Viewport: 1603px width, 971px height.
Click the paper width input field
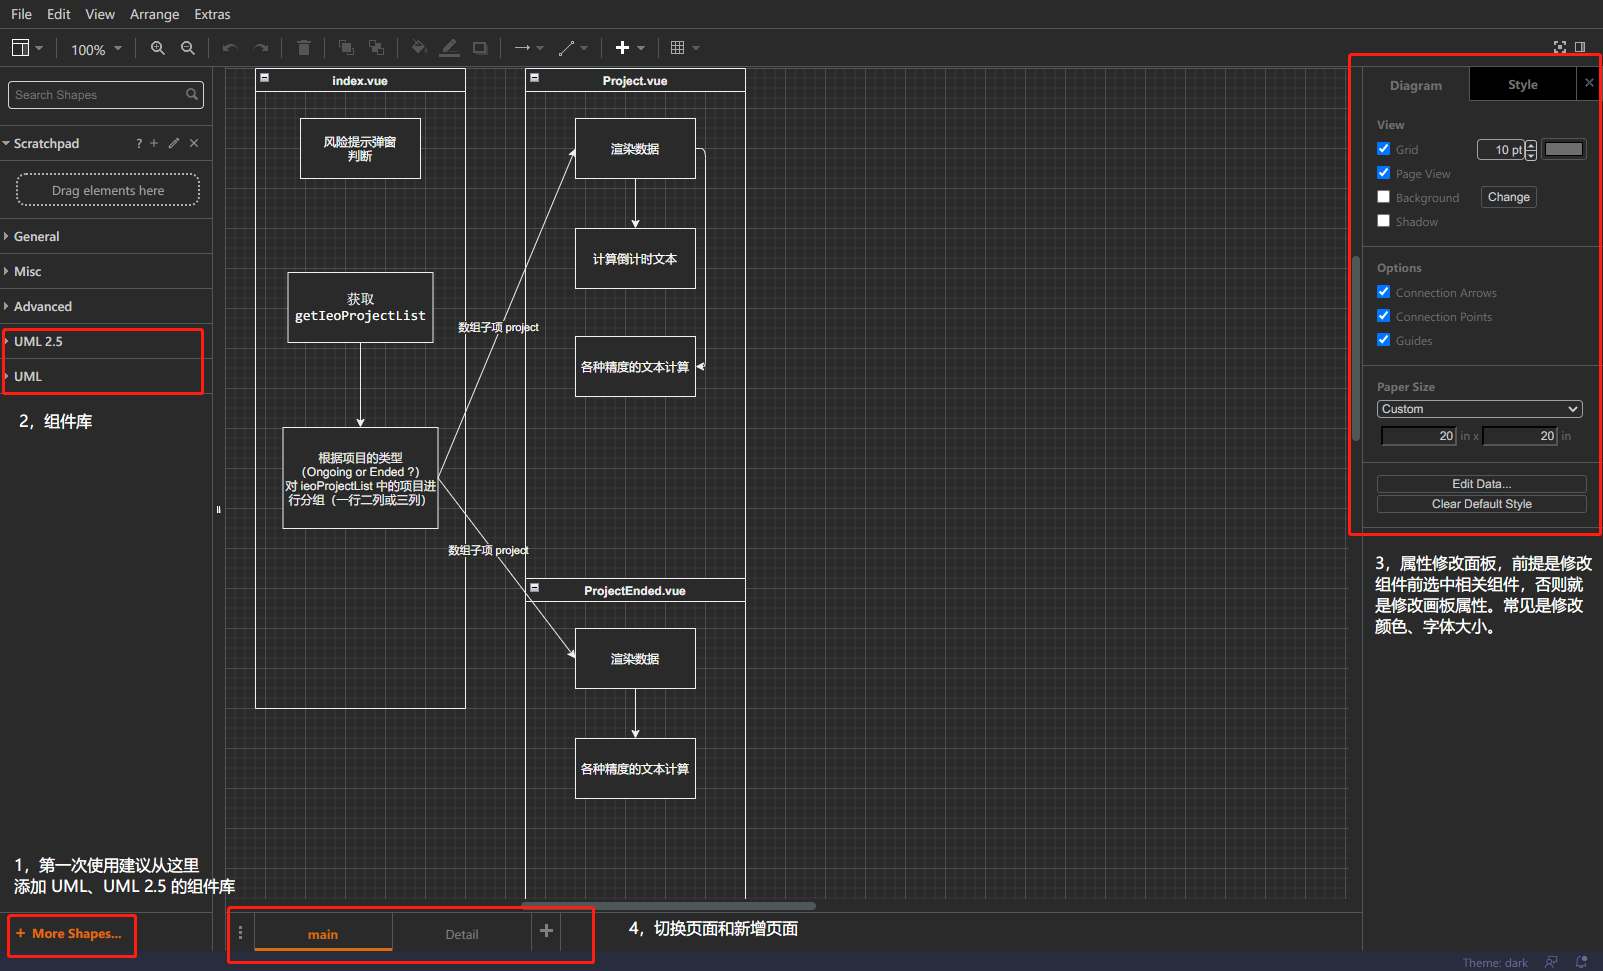pyautogui.click(x=1418, y=436)
